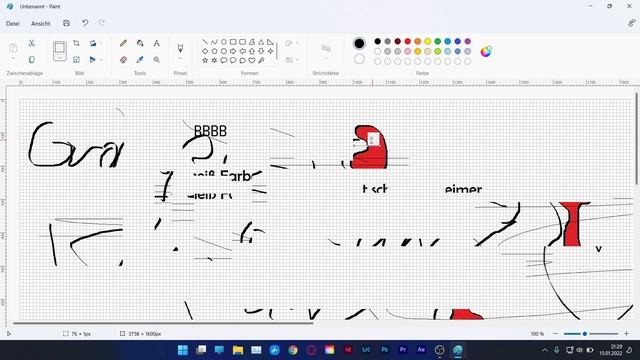Pick the Rectangle shape
Screen dimensions: 640x360
pos(233,42)
